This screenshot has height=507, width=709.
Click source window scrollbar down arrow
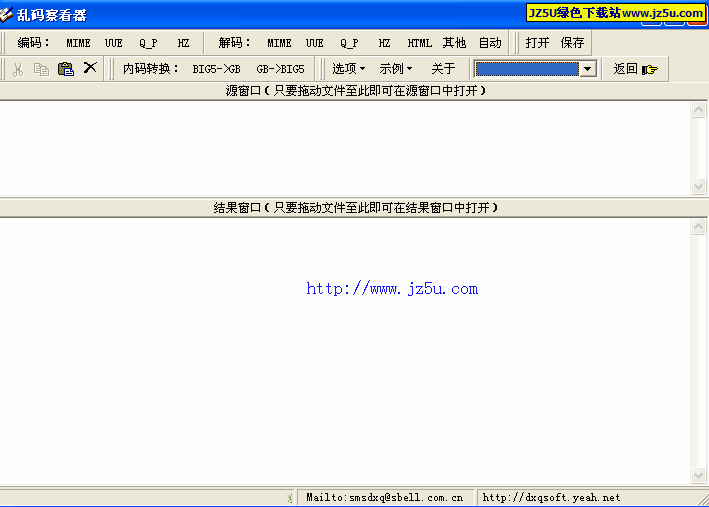(x=699, y=187)
